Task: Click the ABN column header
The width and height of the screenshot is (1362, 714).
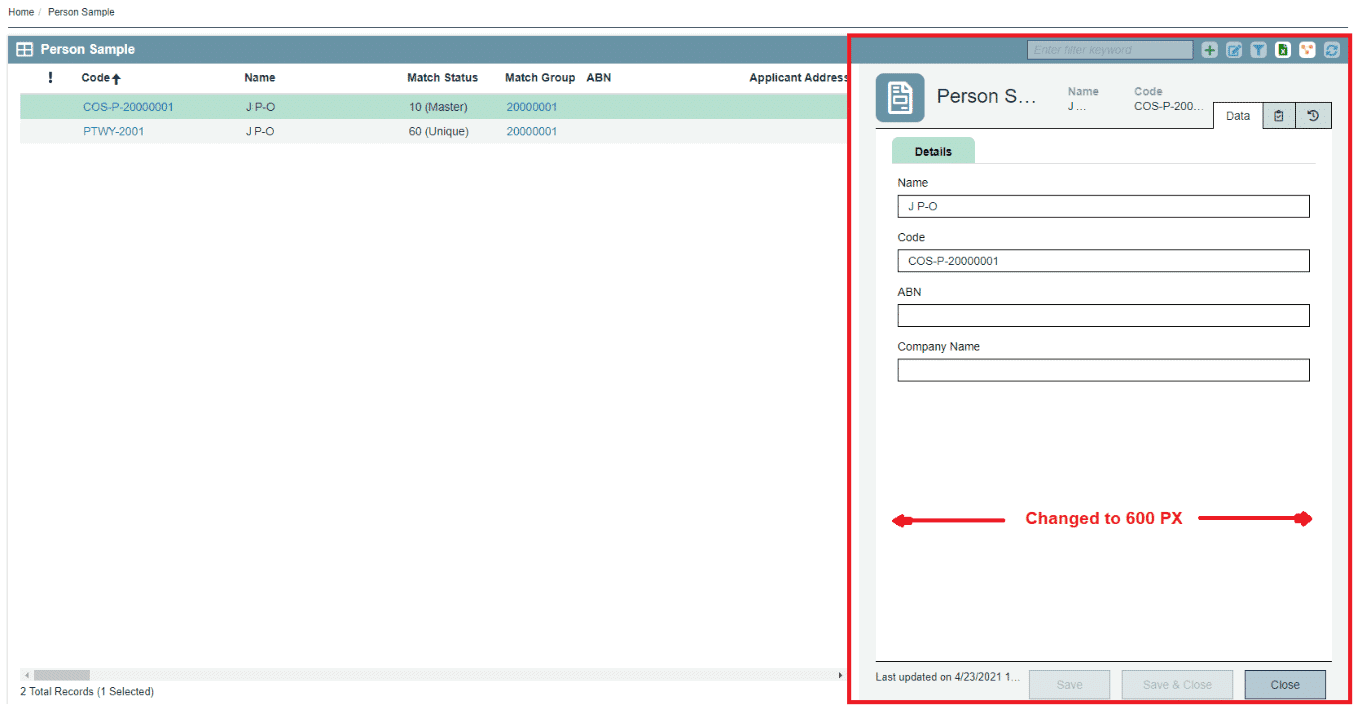Action: (599, 77)
